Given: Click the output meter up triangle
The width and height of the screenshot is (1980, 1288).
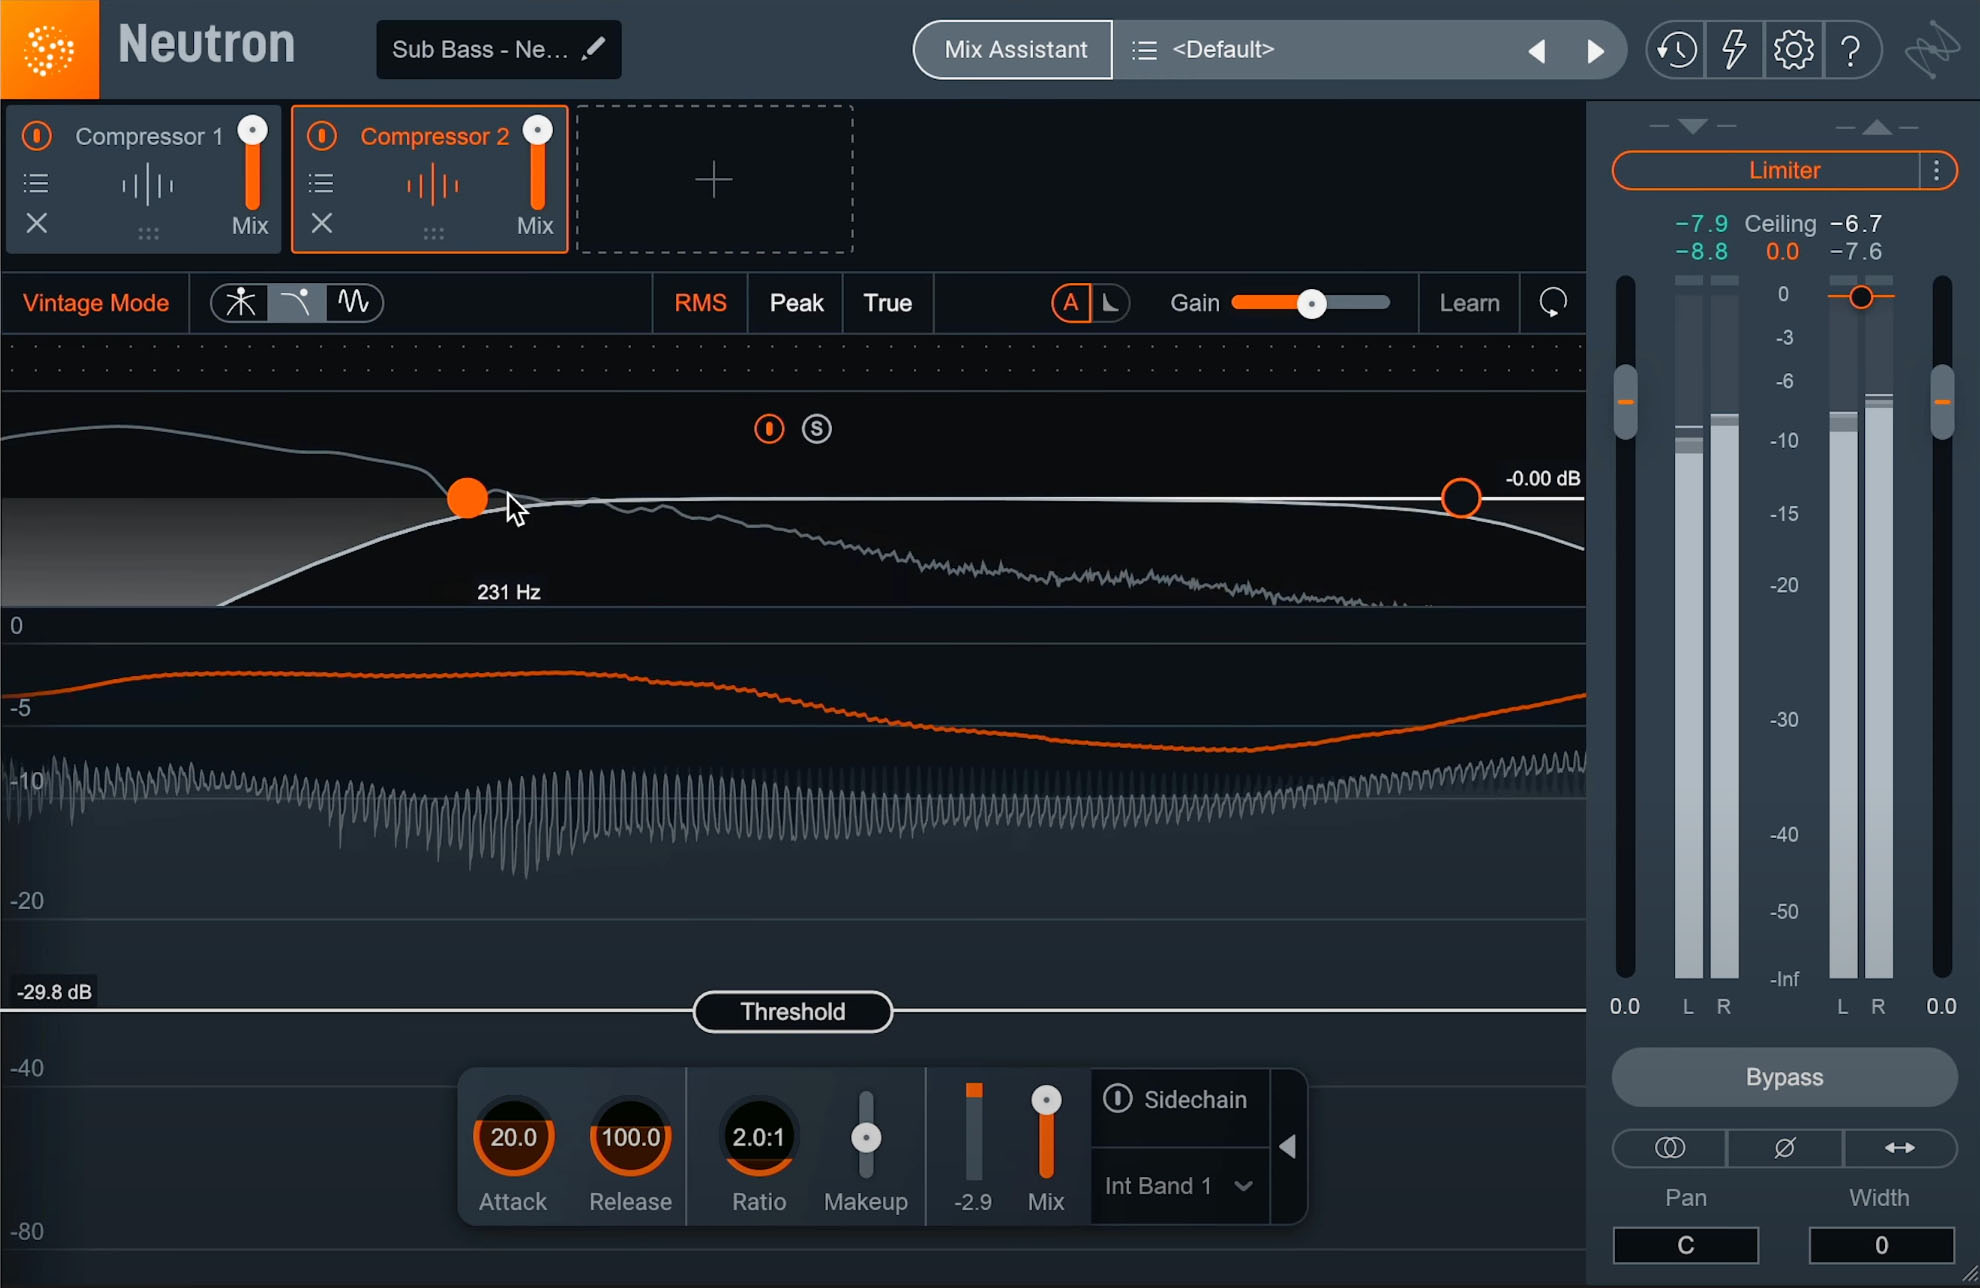Looking at the screenshot, I should [1877, 127].
